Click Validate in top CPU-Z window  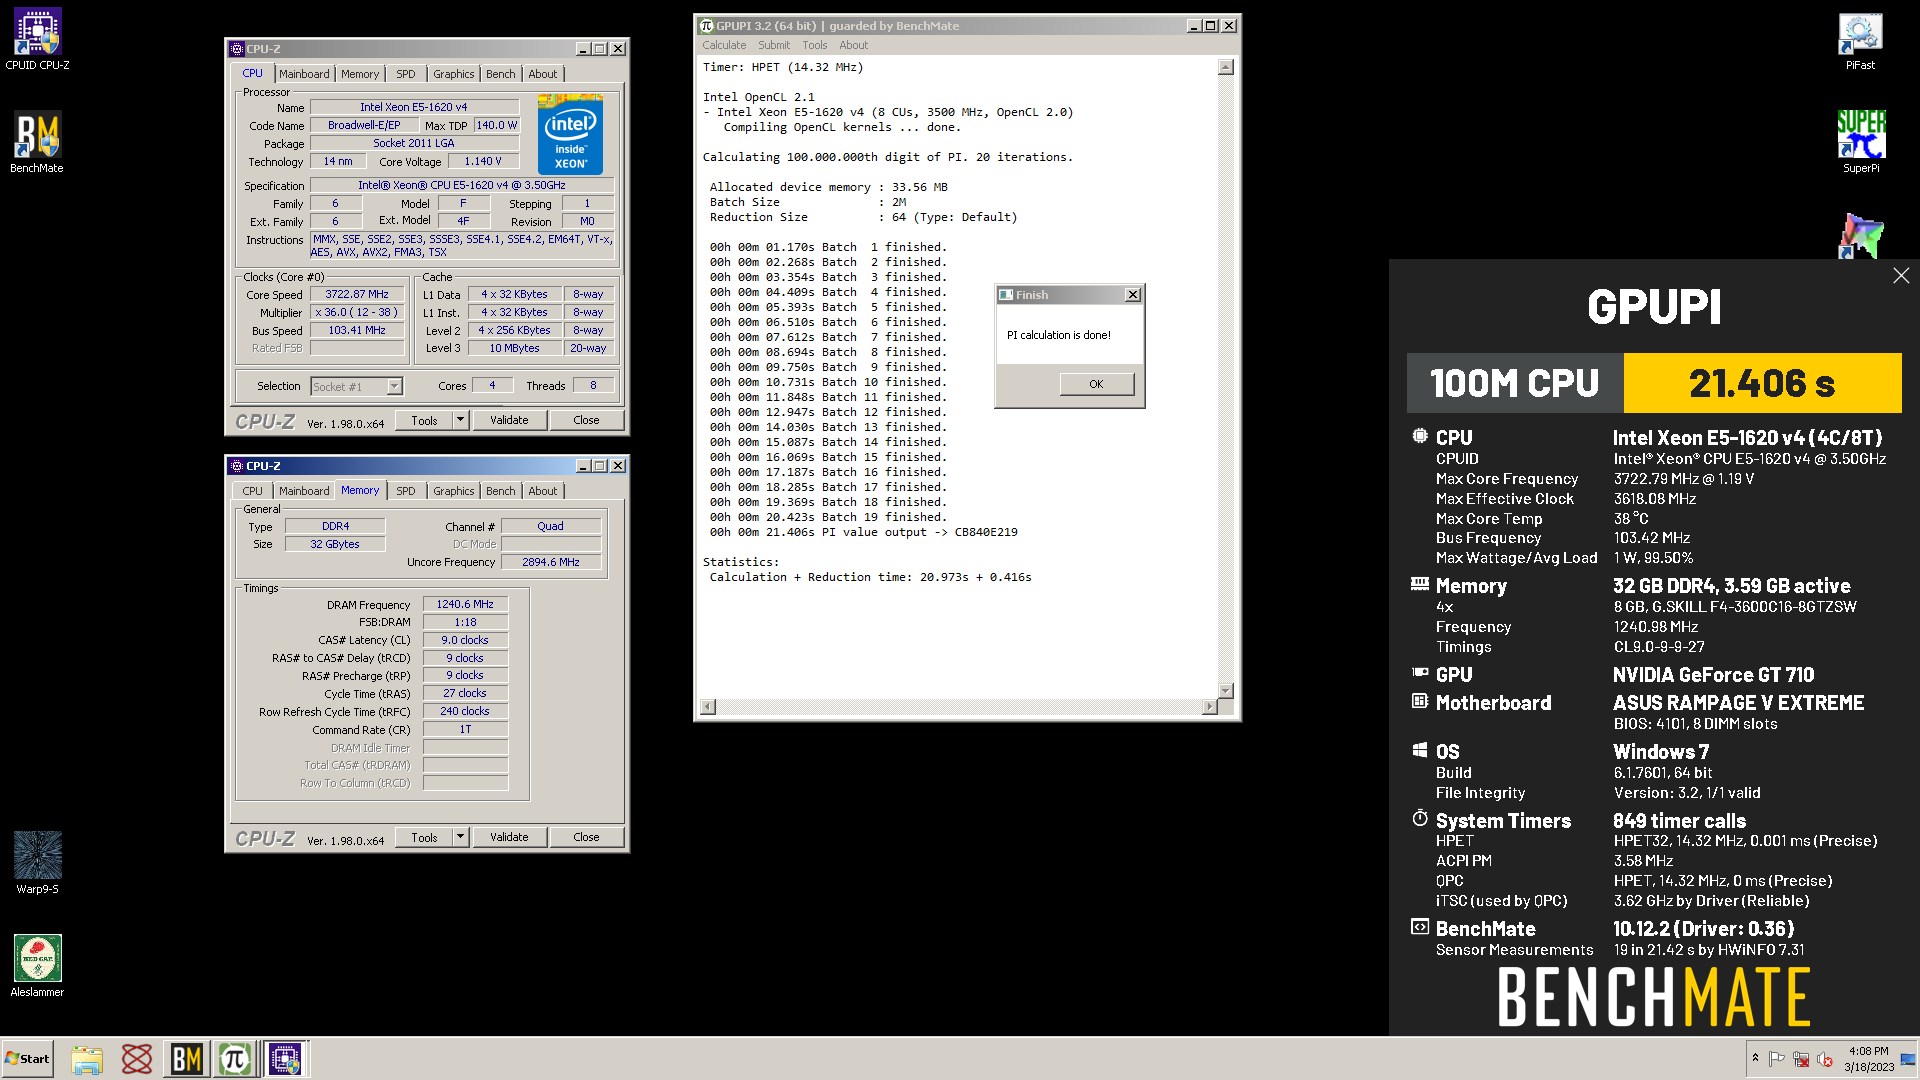(x=509, y=420)
